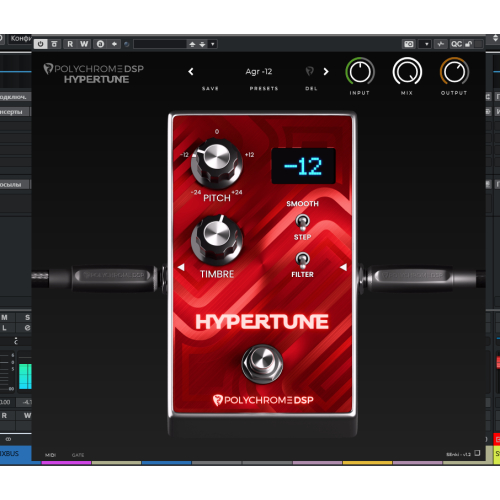Viewport: 500px width, 500px height.
Task: Click the OUTPUT gain knob
Action: (x=454, y=72)
